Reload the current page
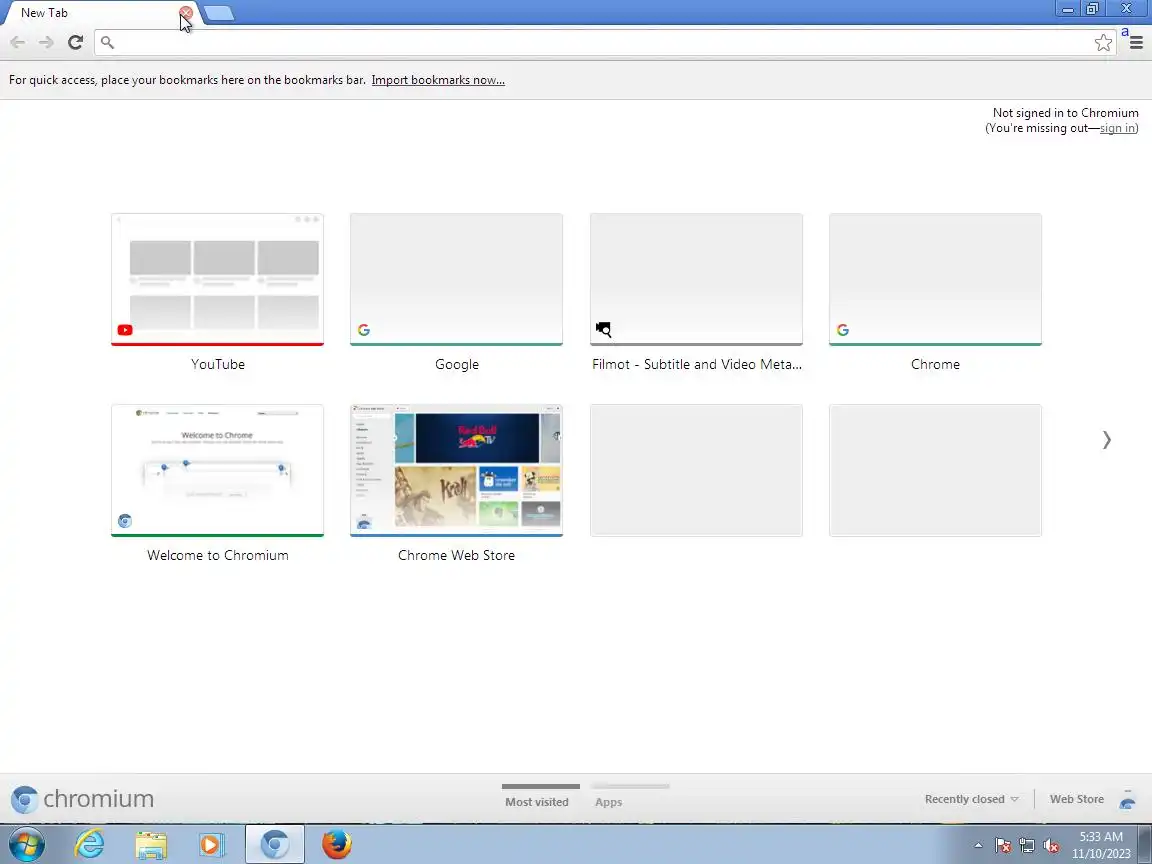Viewport: 1152px width, 864px height. pos(75,43)
